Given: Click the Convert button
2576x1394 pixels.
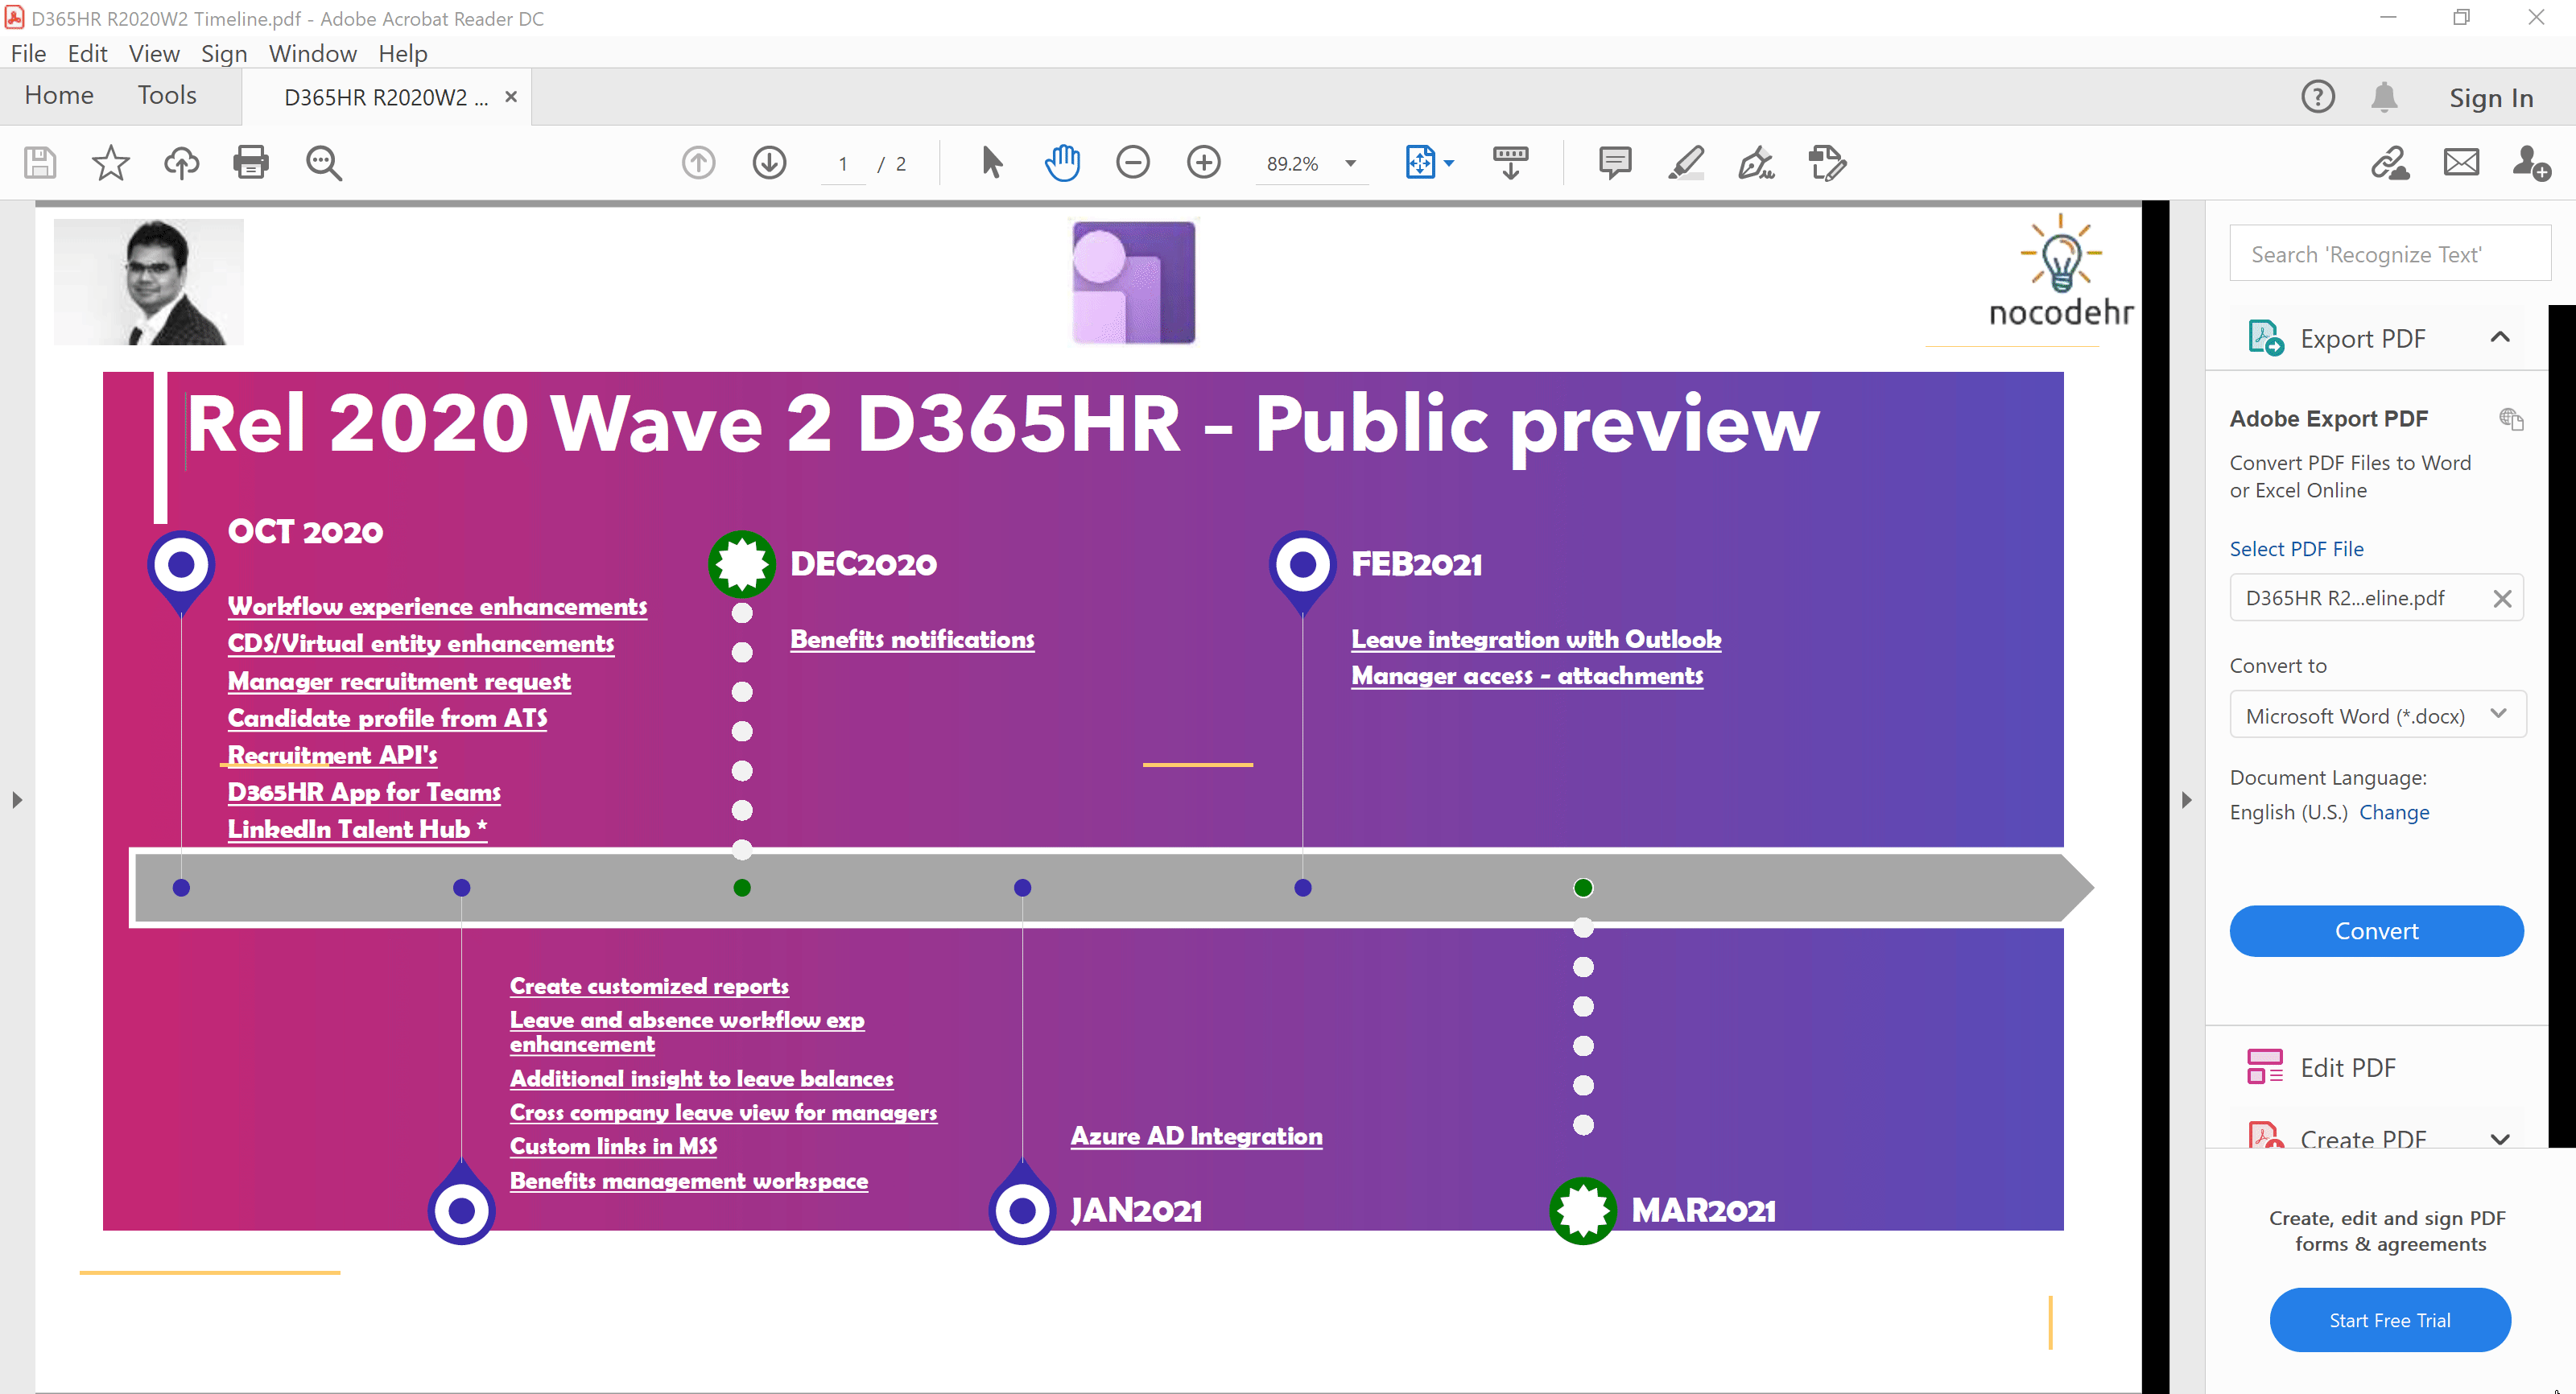Looking at the screenshot, I should (2376, 931).
